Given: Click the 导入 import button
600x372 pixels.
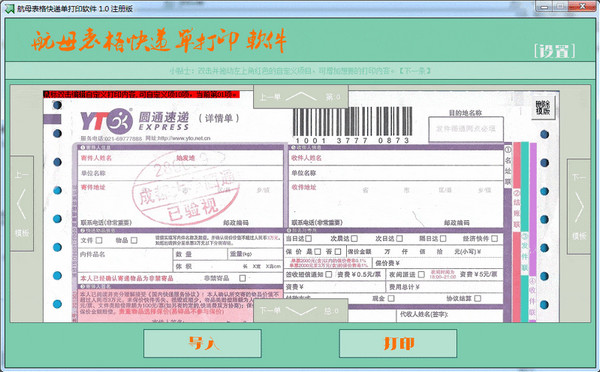Looking at the screenshot, I should [202, 343].
